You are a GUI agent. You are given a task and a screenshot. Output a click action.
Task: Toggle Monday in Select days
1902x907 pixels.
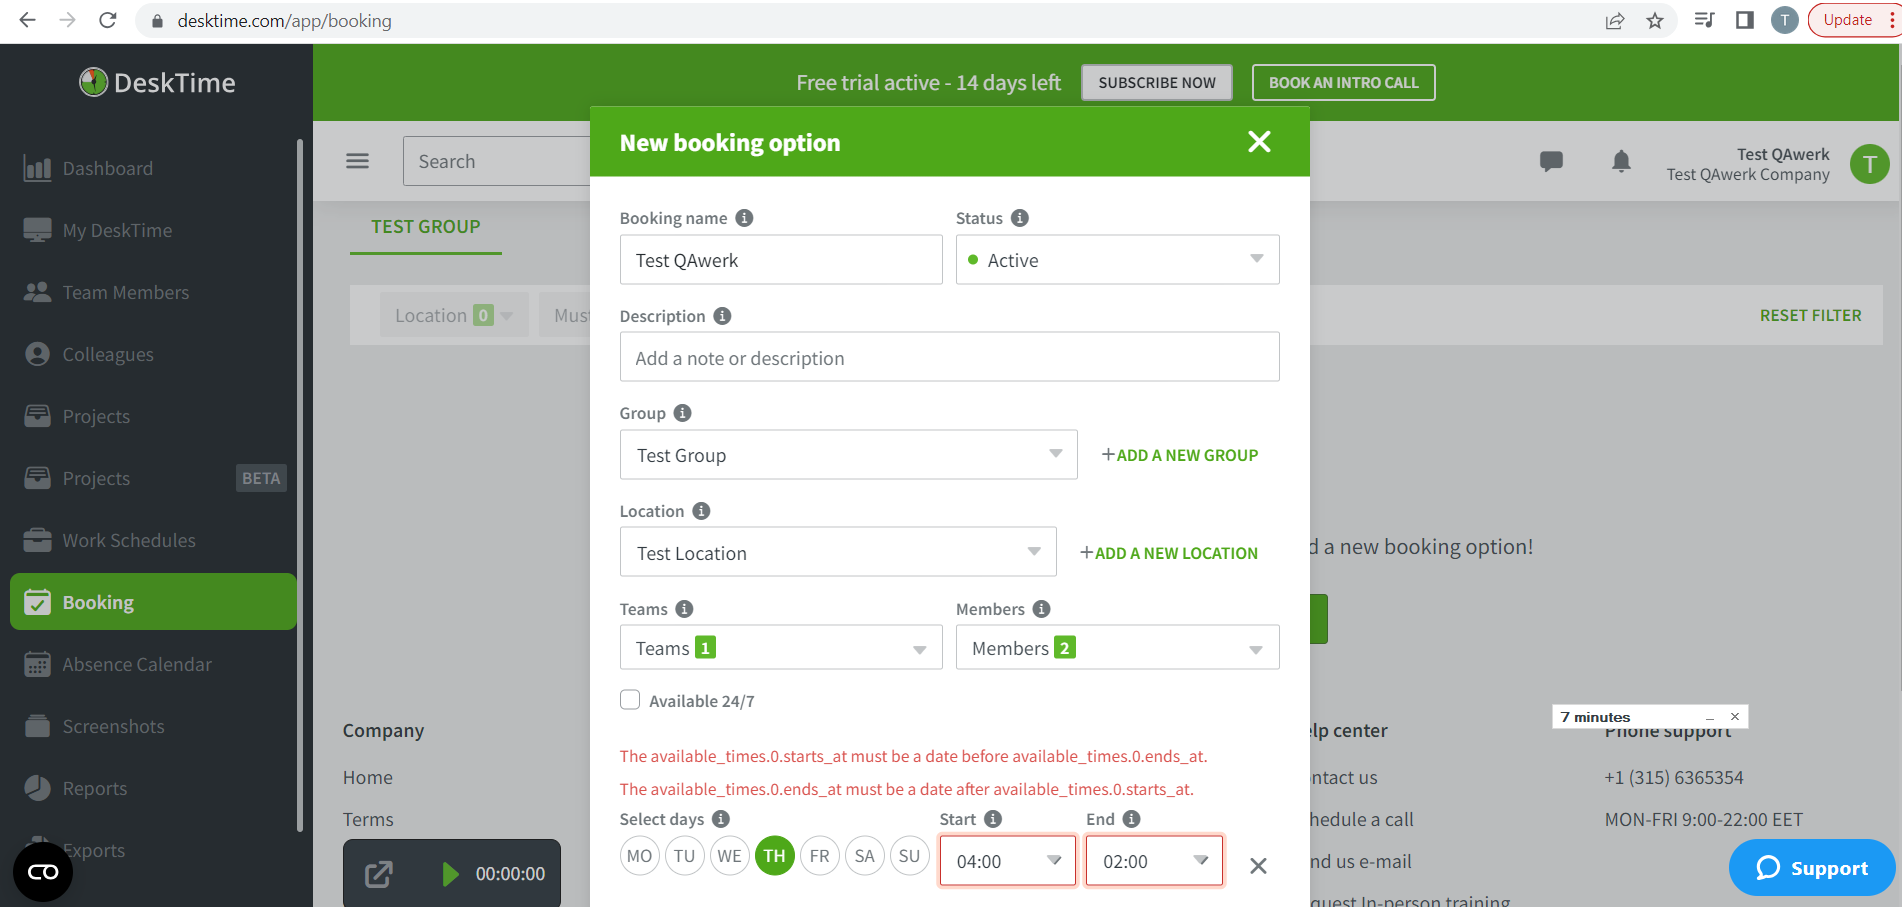click(x=640, y=856)
